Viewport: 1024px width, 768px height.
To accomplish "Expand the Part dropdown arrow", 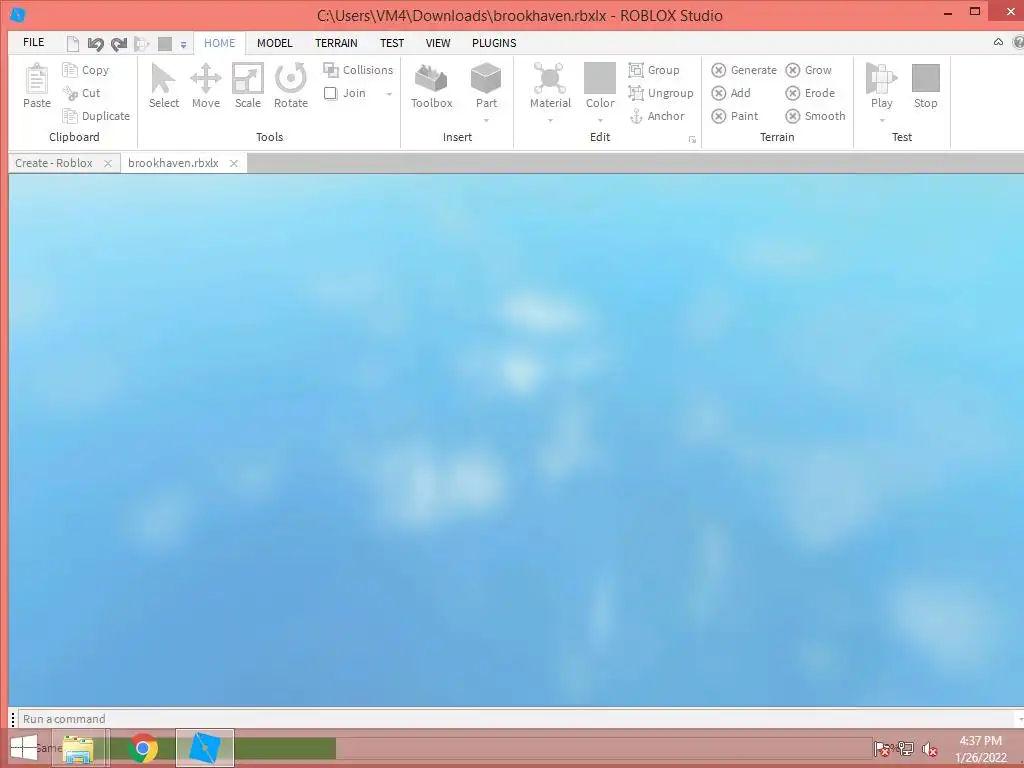I will click(x=487, y=120).
